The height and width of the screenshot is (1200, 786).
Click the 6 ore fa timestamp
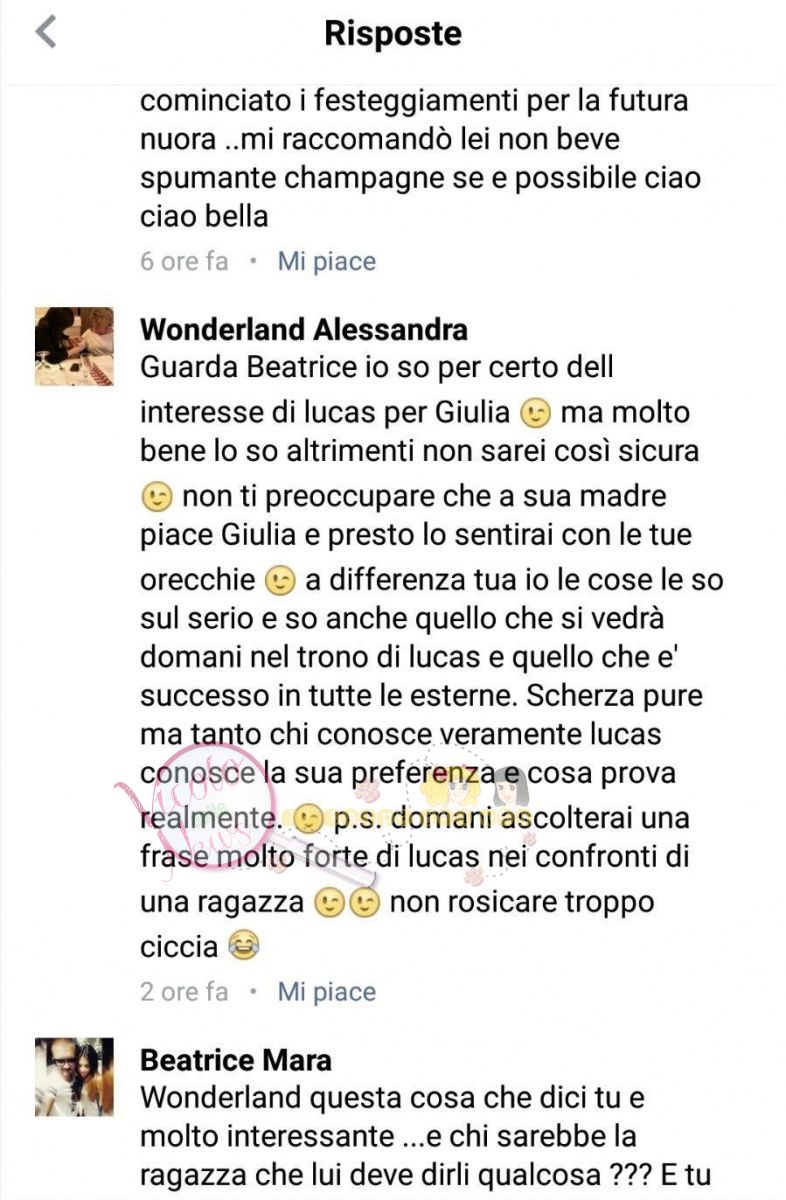coord(184,262)
